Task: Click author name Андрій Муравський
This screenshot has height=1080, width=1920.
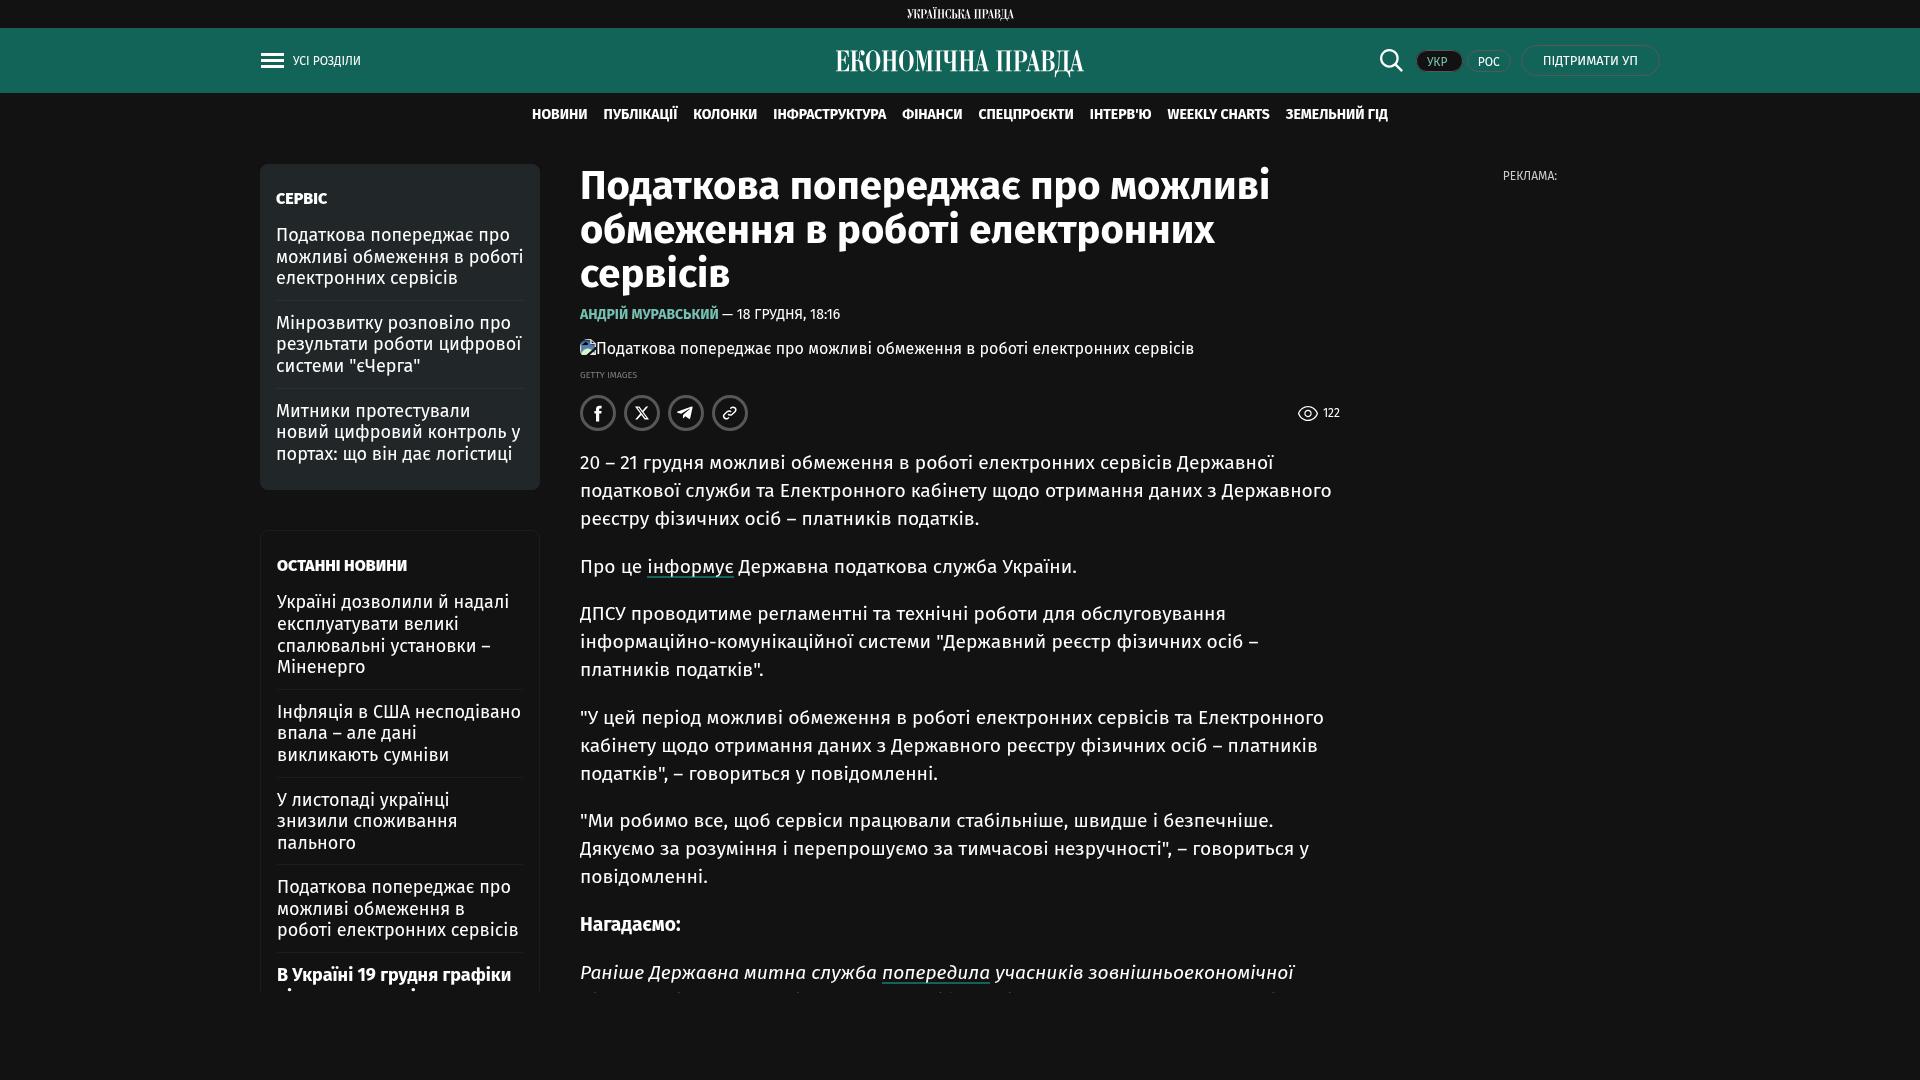Action: coord(649,314)
